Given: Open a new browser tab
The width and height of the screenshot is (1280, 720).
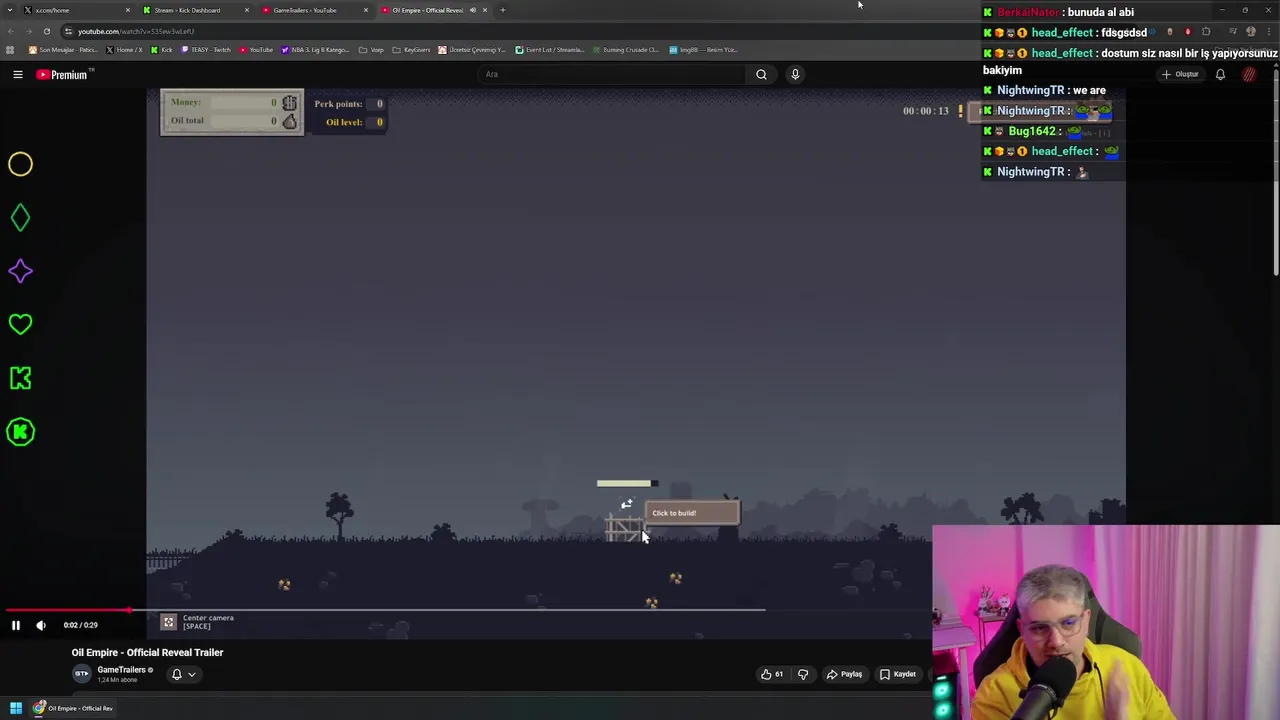Looking at the screenshot, I should [x=503, y=10].
